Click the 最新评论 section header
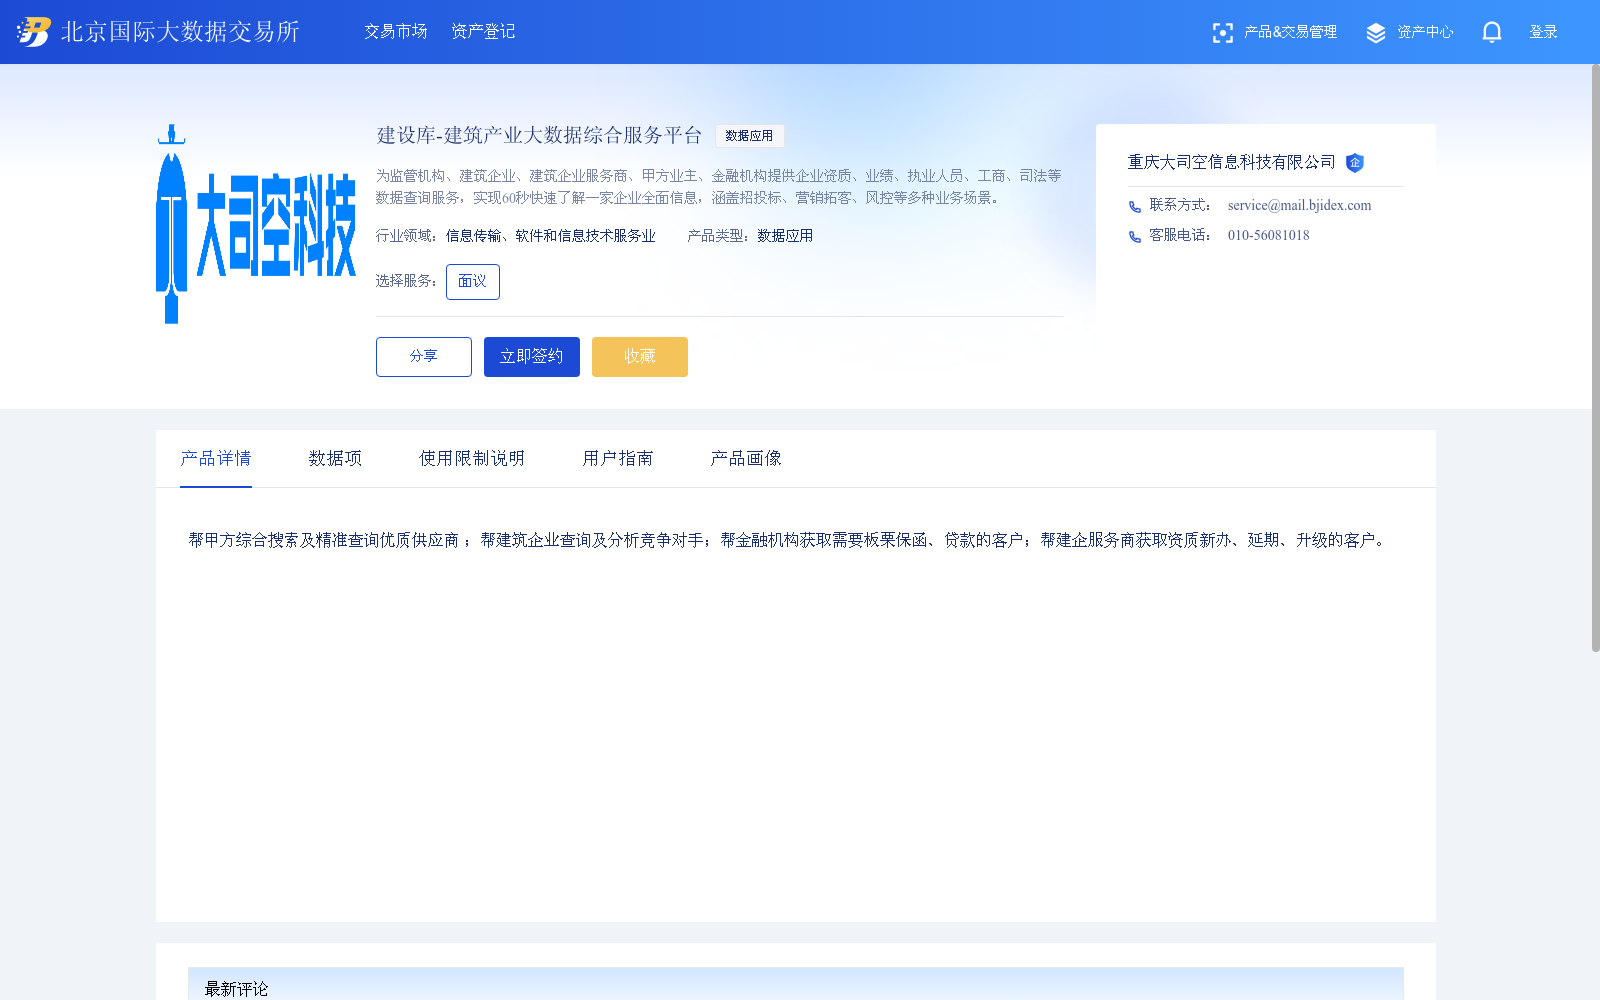The height and width of the screenshot is (1000, 1600). [796, 984]
